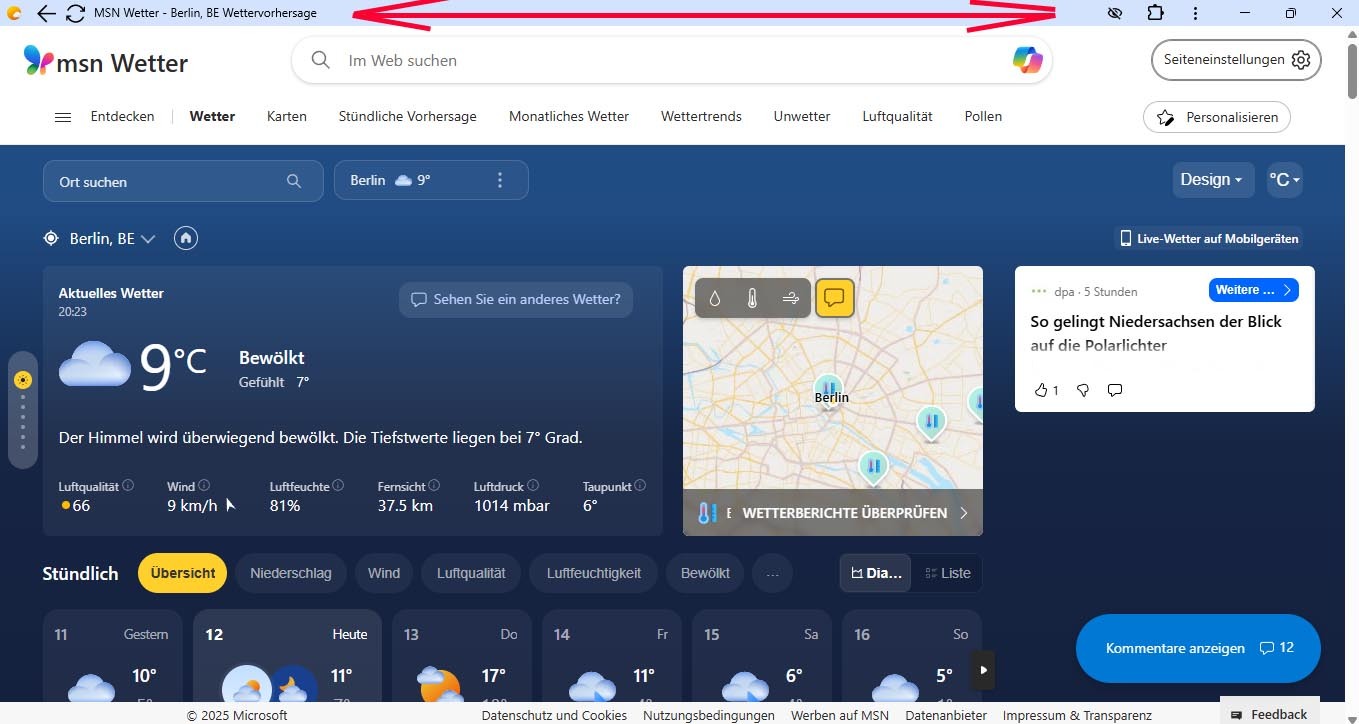Dislike the Polarlichter news article

pos(1082,390)
